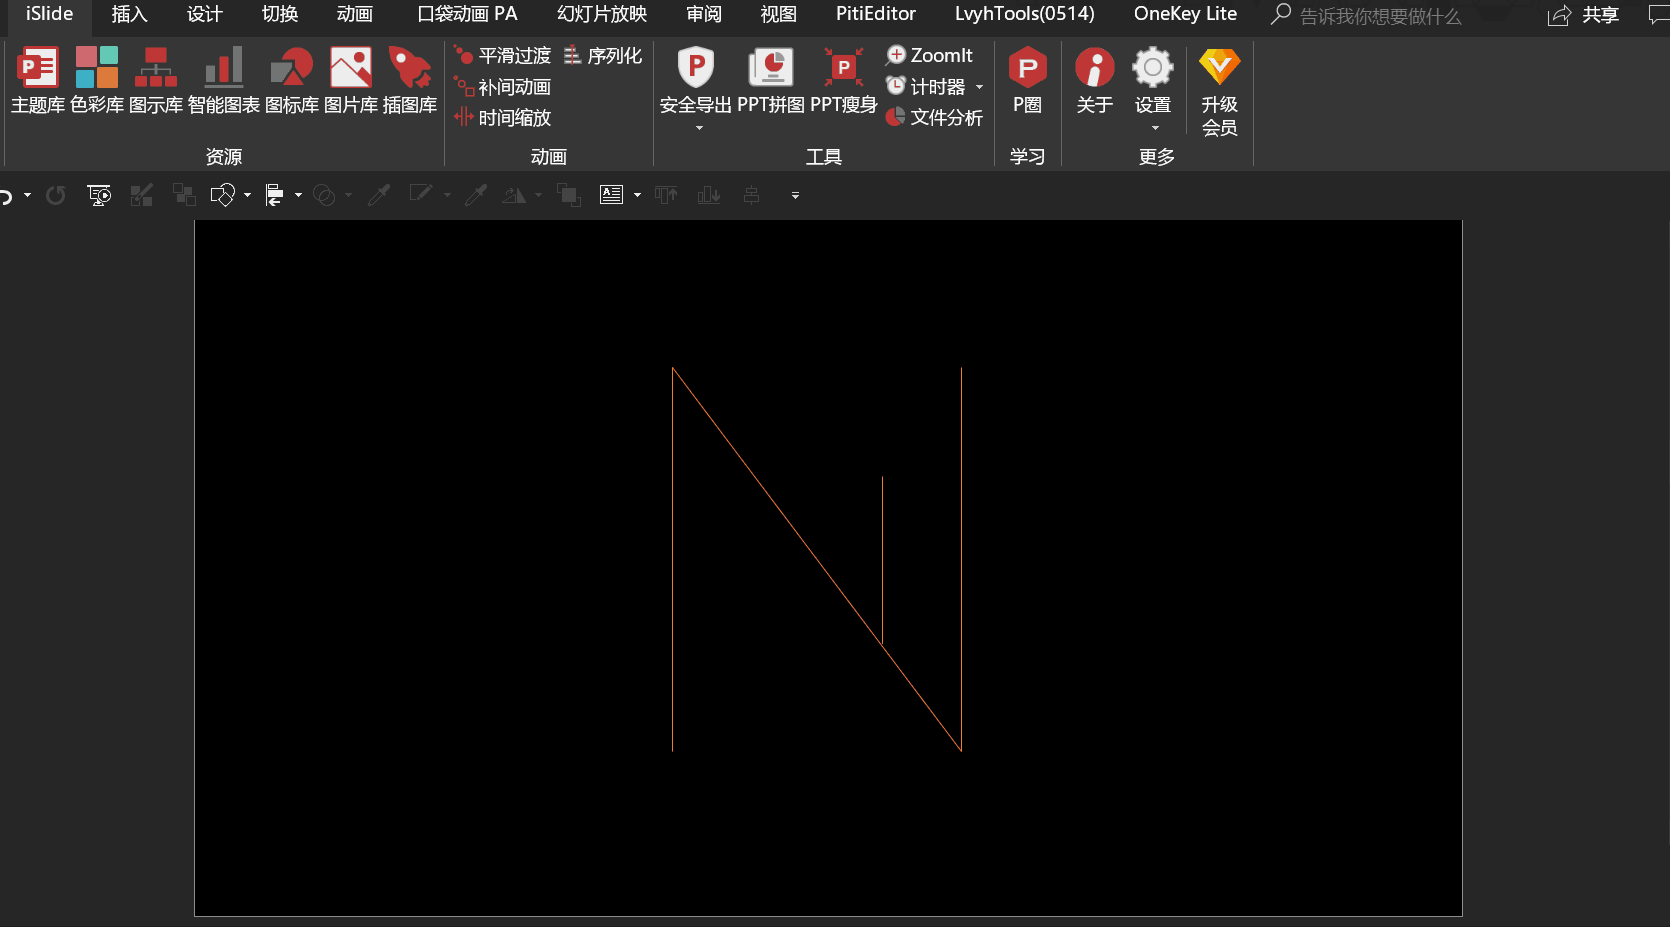This screenshot has height=927, width=1670.
Task: Expand the 计时器 timer dropdown arrow
Action: coord(980,87)
